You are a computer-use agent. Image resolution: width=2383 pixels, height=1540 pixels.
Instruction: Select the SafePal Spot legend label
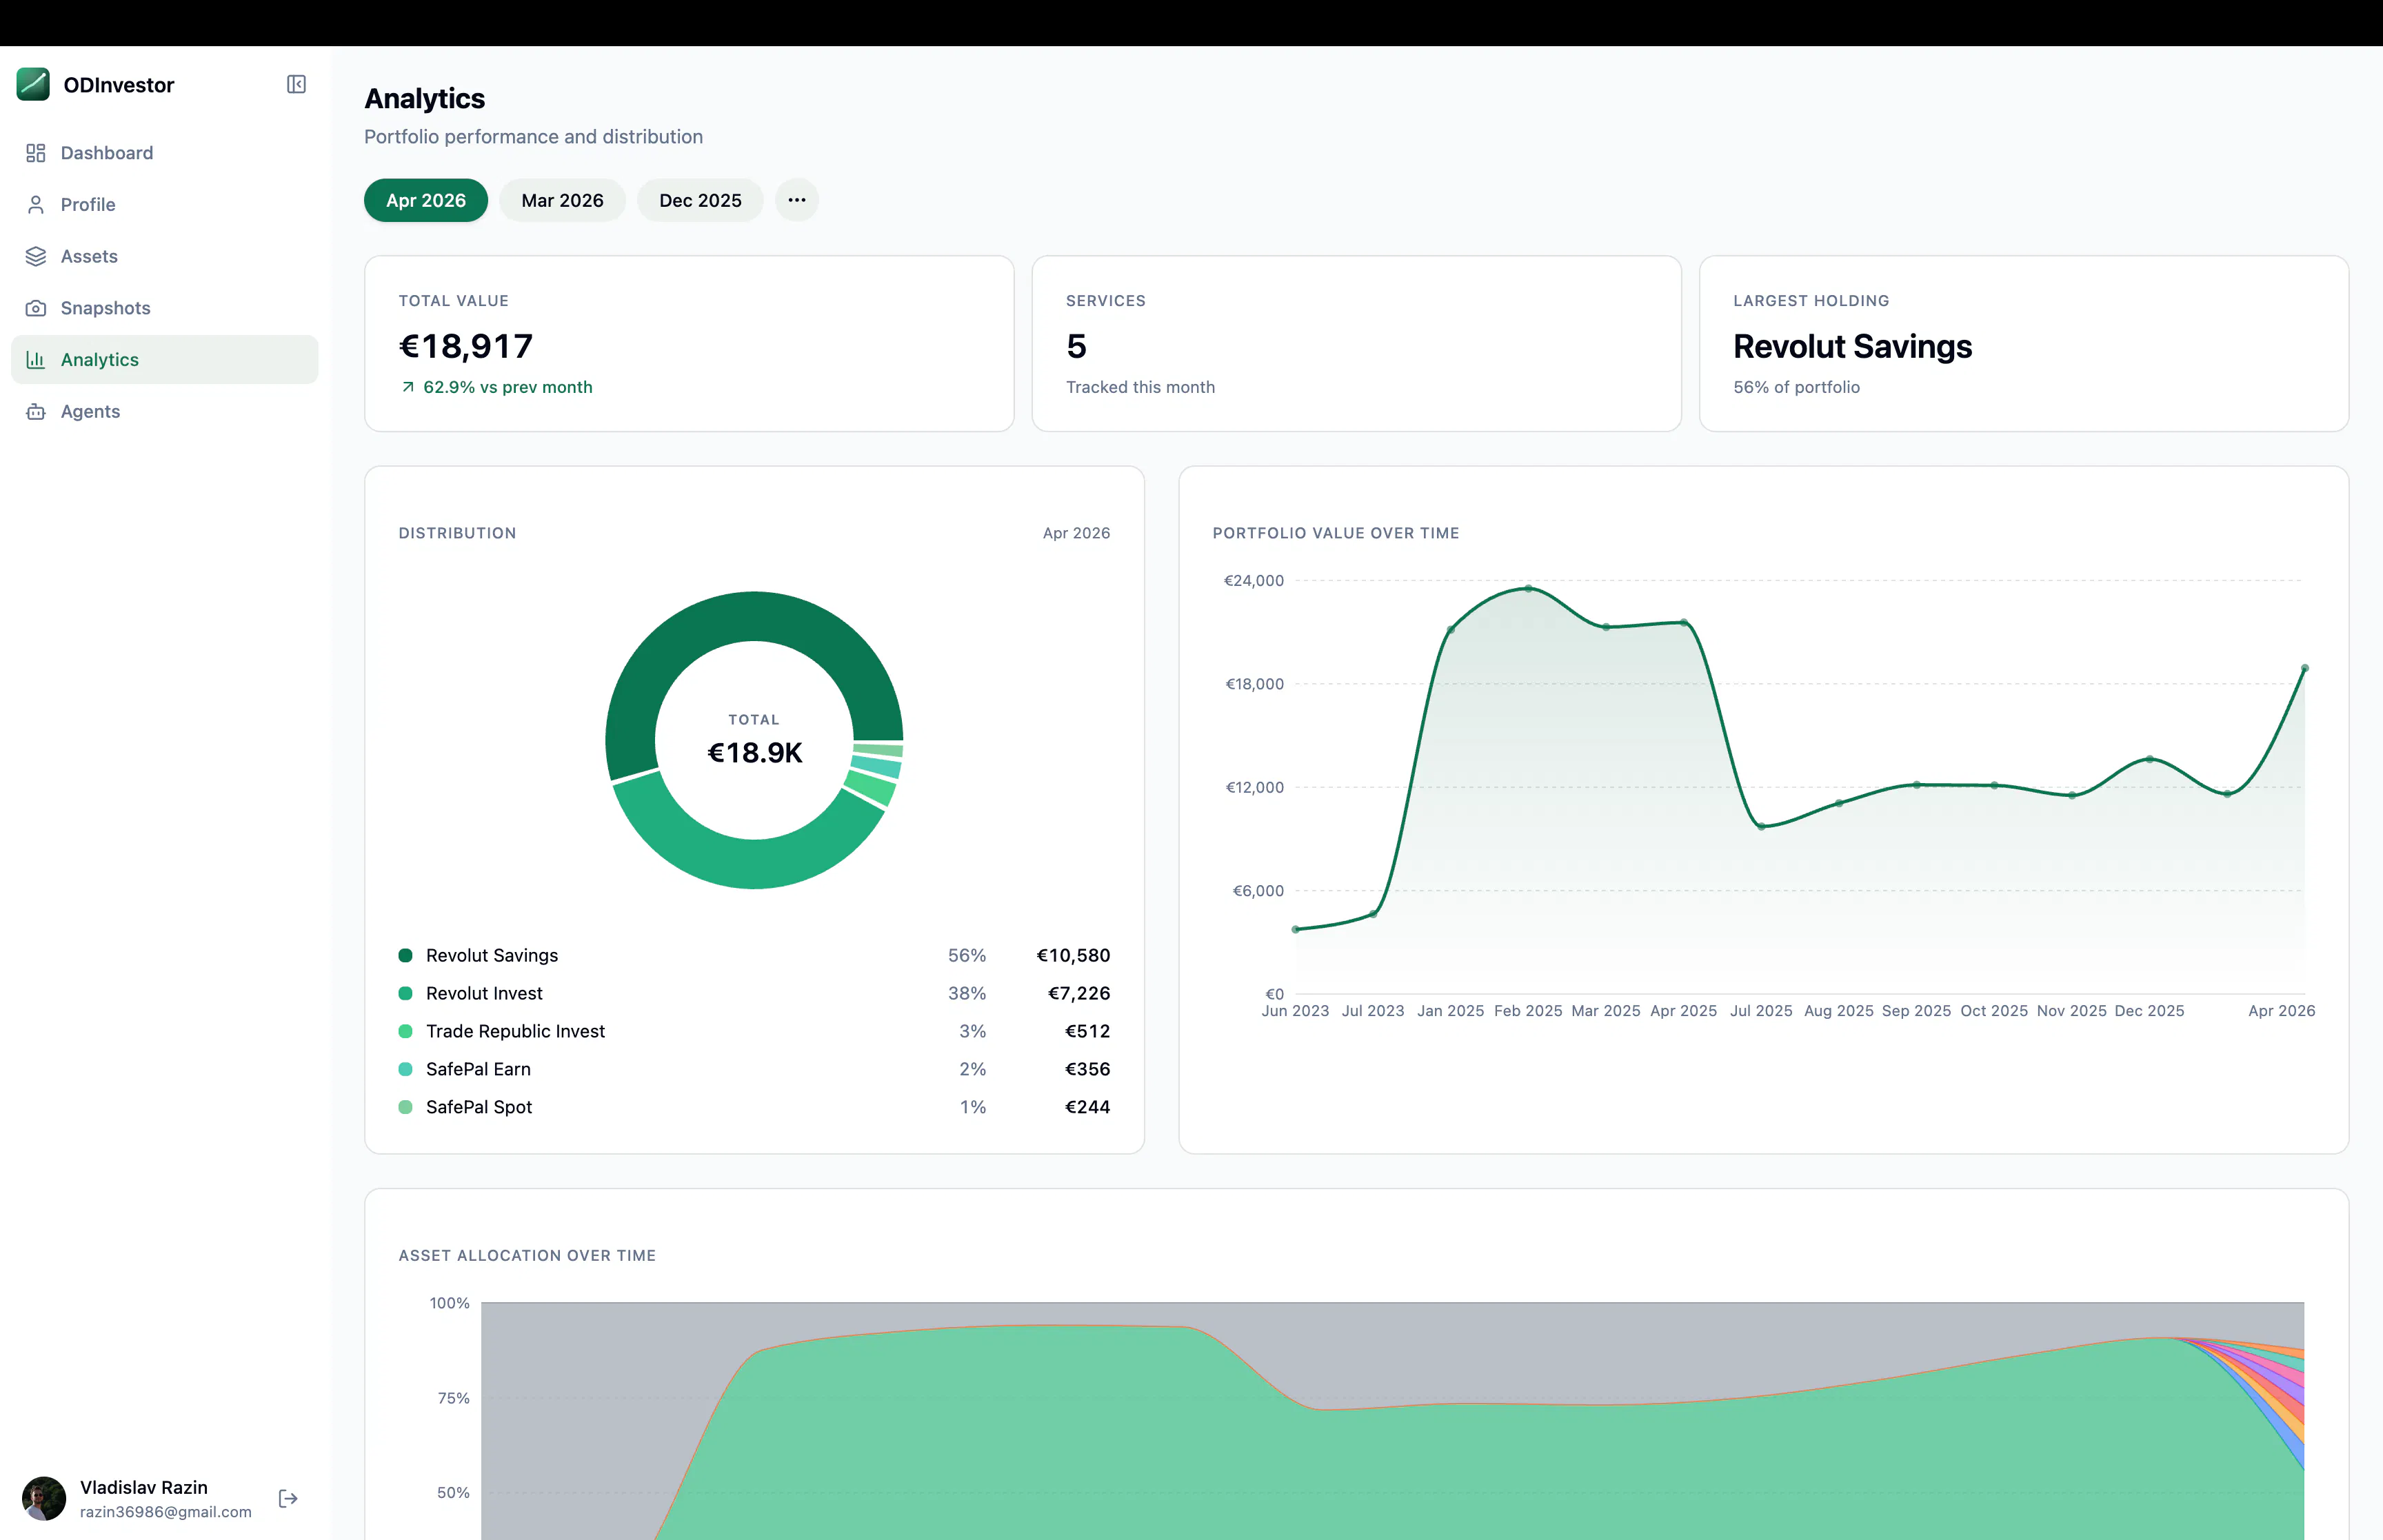(x=479, y=1107)
